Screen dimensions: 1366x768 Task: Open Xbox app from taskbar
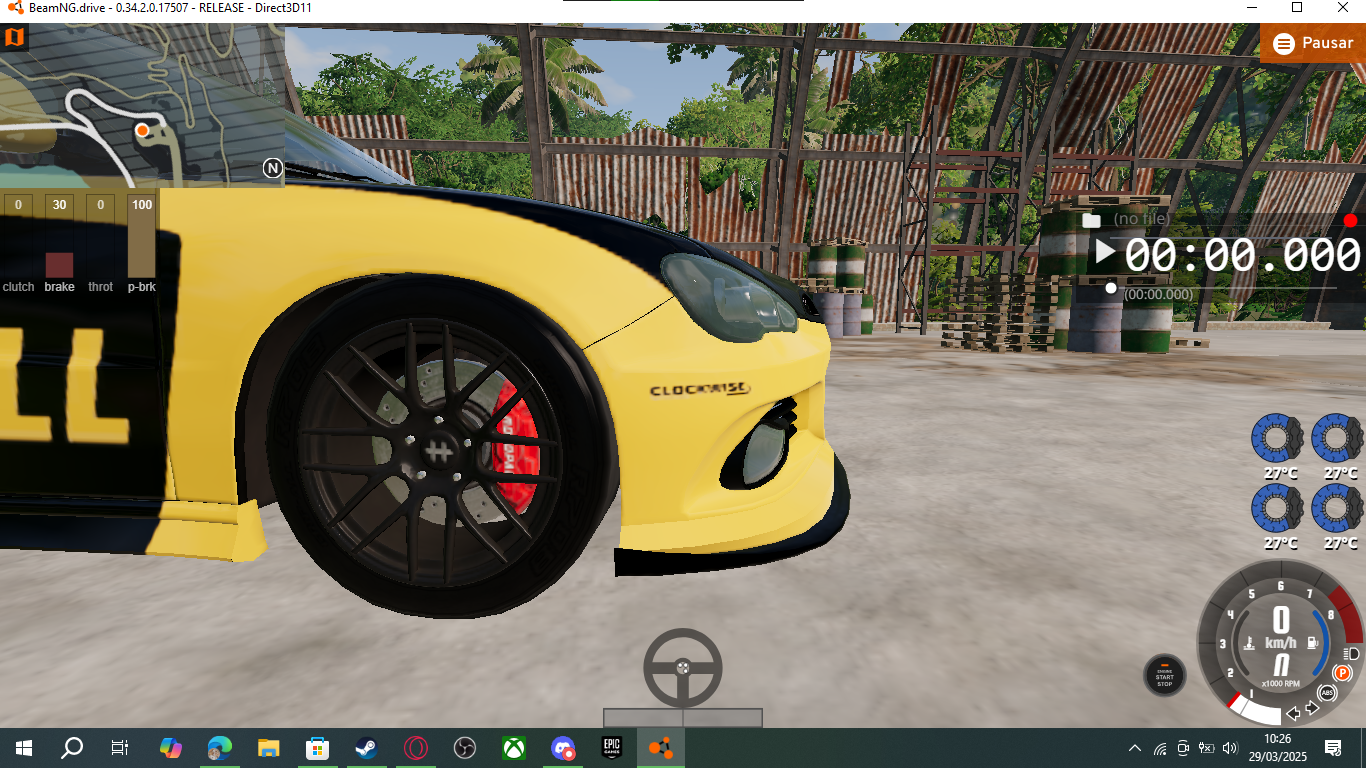514,748
